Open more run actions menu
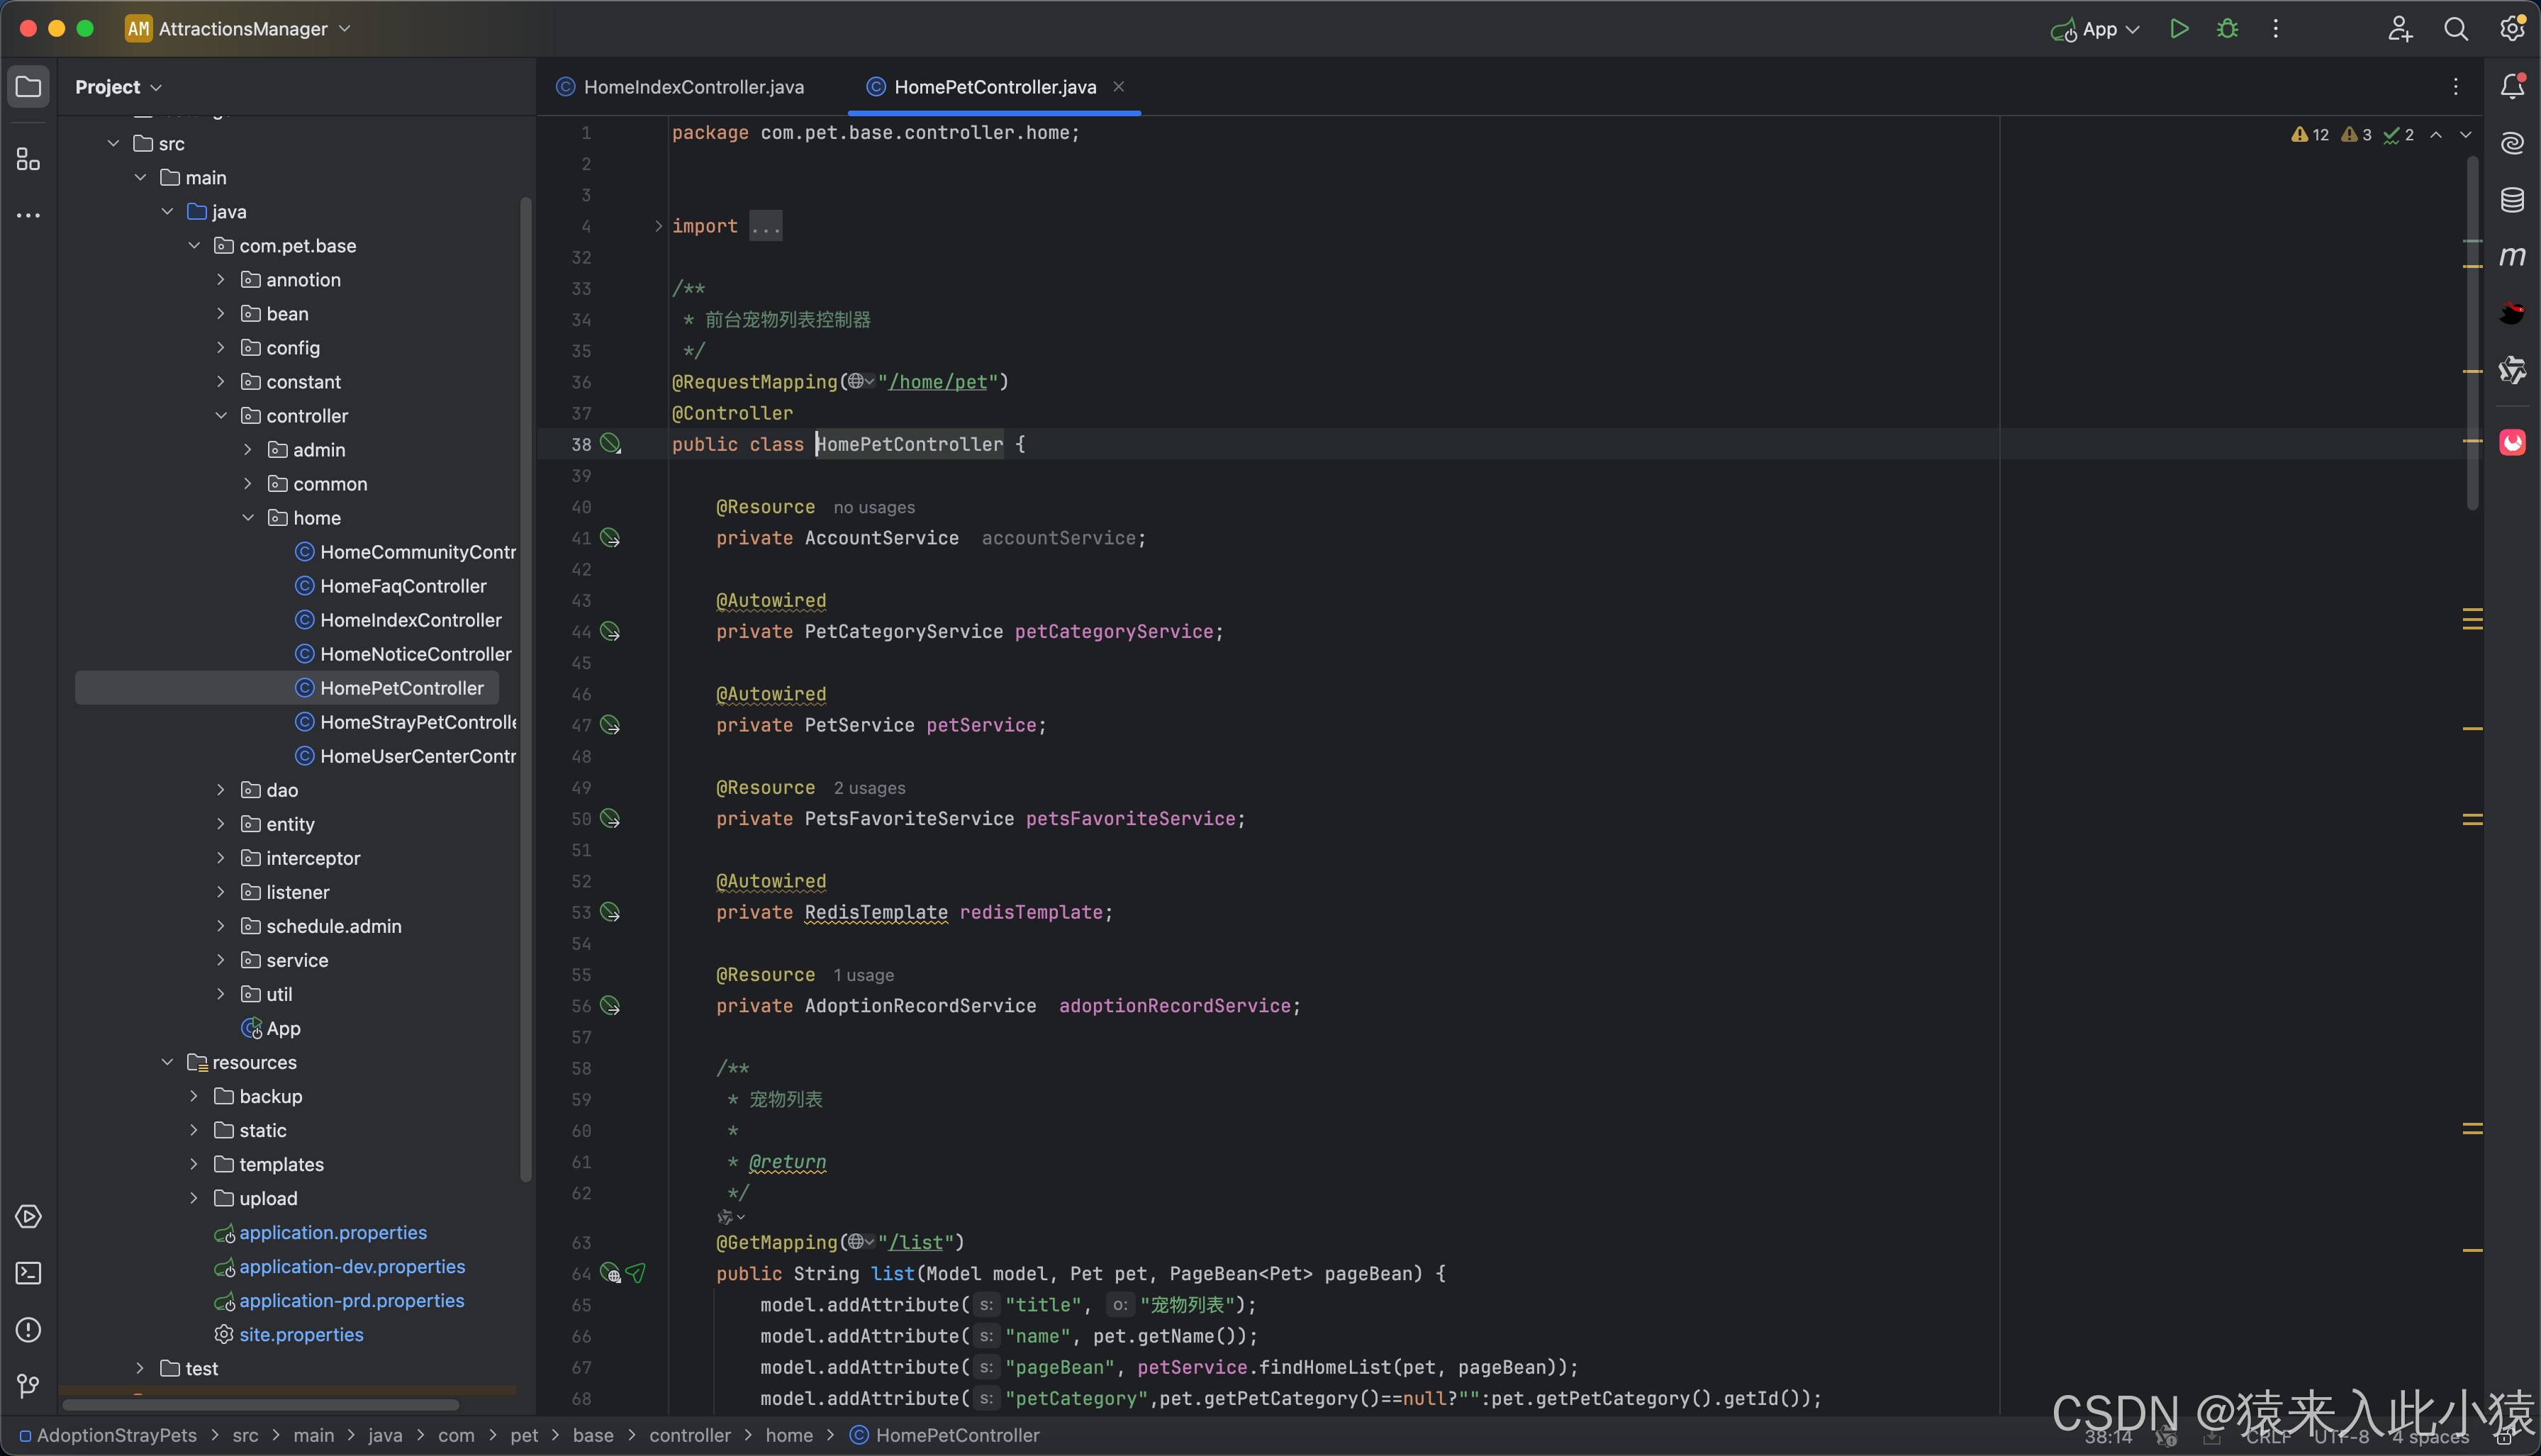This screenshot has width=2541, height=1456. tap(2275, 29)
